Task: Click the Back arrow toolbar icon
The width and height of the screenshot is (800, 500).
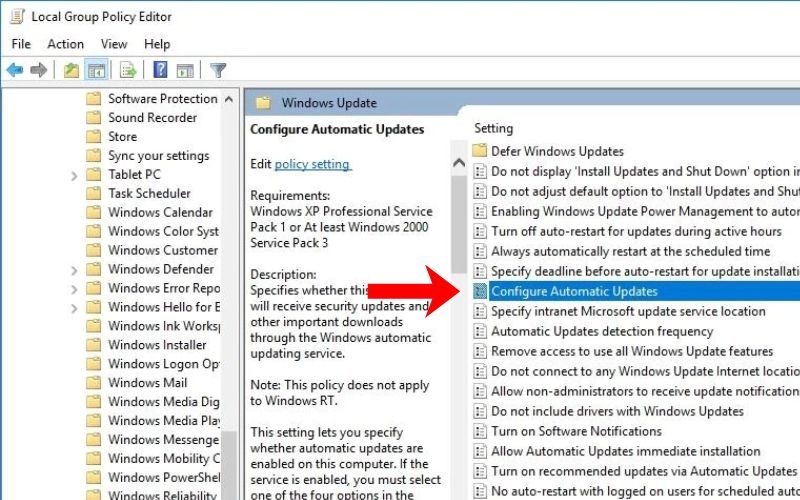Action: click(x=15, y=70)
